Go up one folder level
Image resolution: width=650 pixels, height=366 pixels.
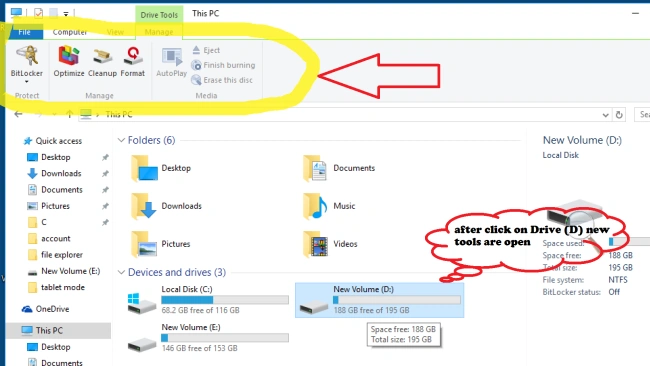coord(69,114)
